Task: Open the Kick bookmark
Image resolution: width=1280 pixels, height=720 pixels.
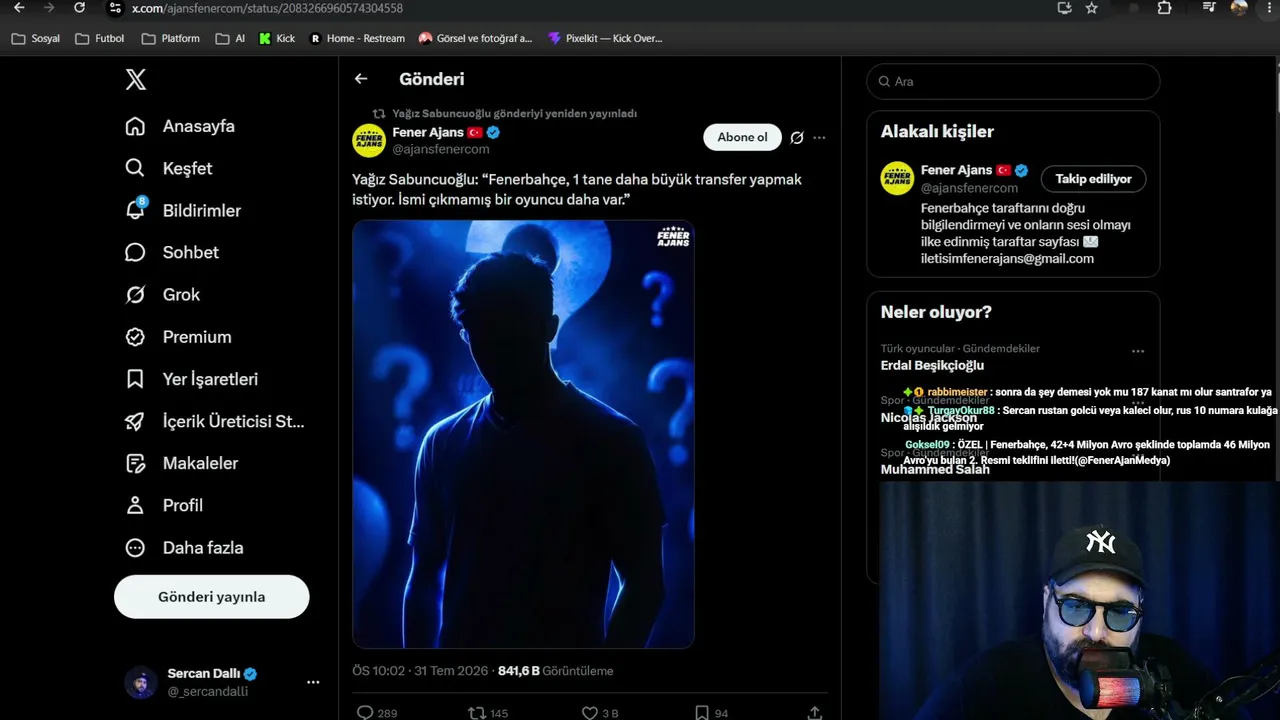Action: pyautogui.click(x=277, y=39)
